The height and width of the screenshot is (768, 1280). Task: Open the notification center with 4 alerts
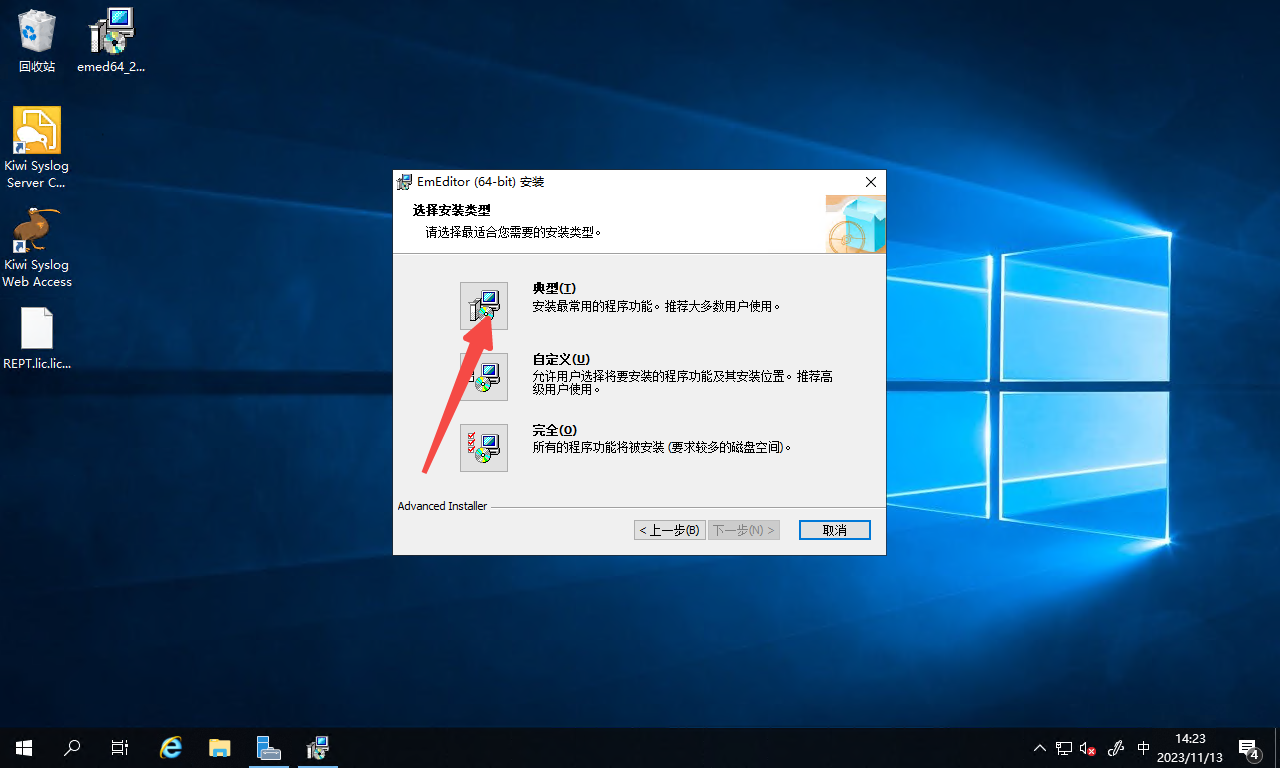pyautogui.click(x=1248, y=748)
